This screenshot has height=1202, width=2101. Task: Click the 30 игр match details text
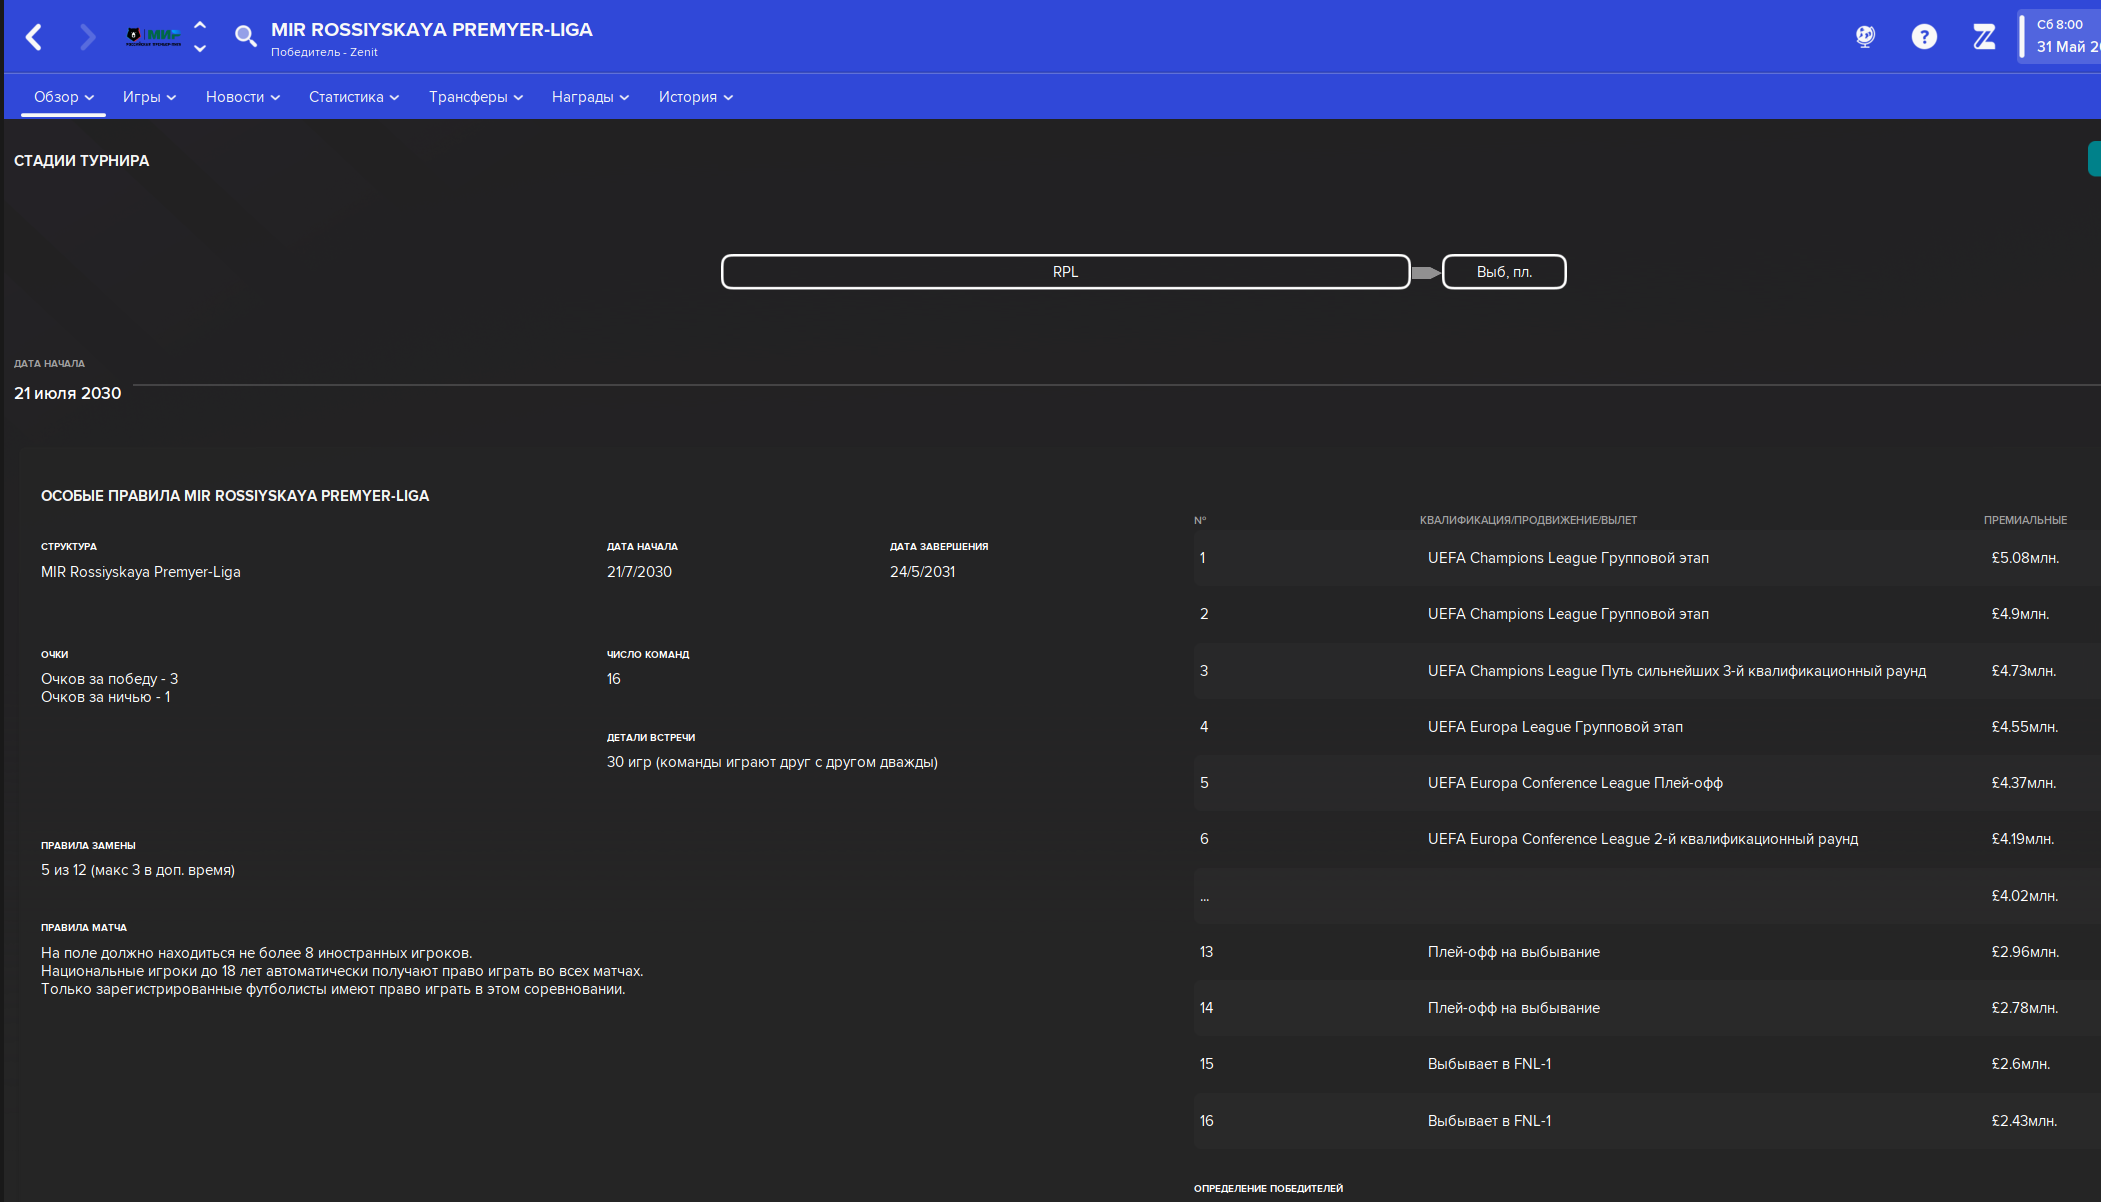pyautogui.click(x=772, y=762)
